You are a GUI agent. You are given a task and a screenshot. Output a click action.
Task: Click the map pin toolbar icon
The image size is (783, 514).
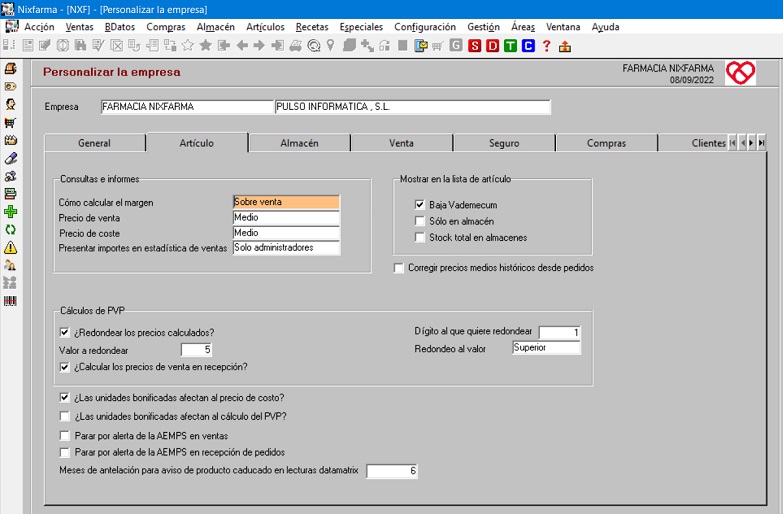(331, 46)
